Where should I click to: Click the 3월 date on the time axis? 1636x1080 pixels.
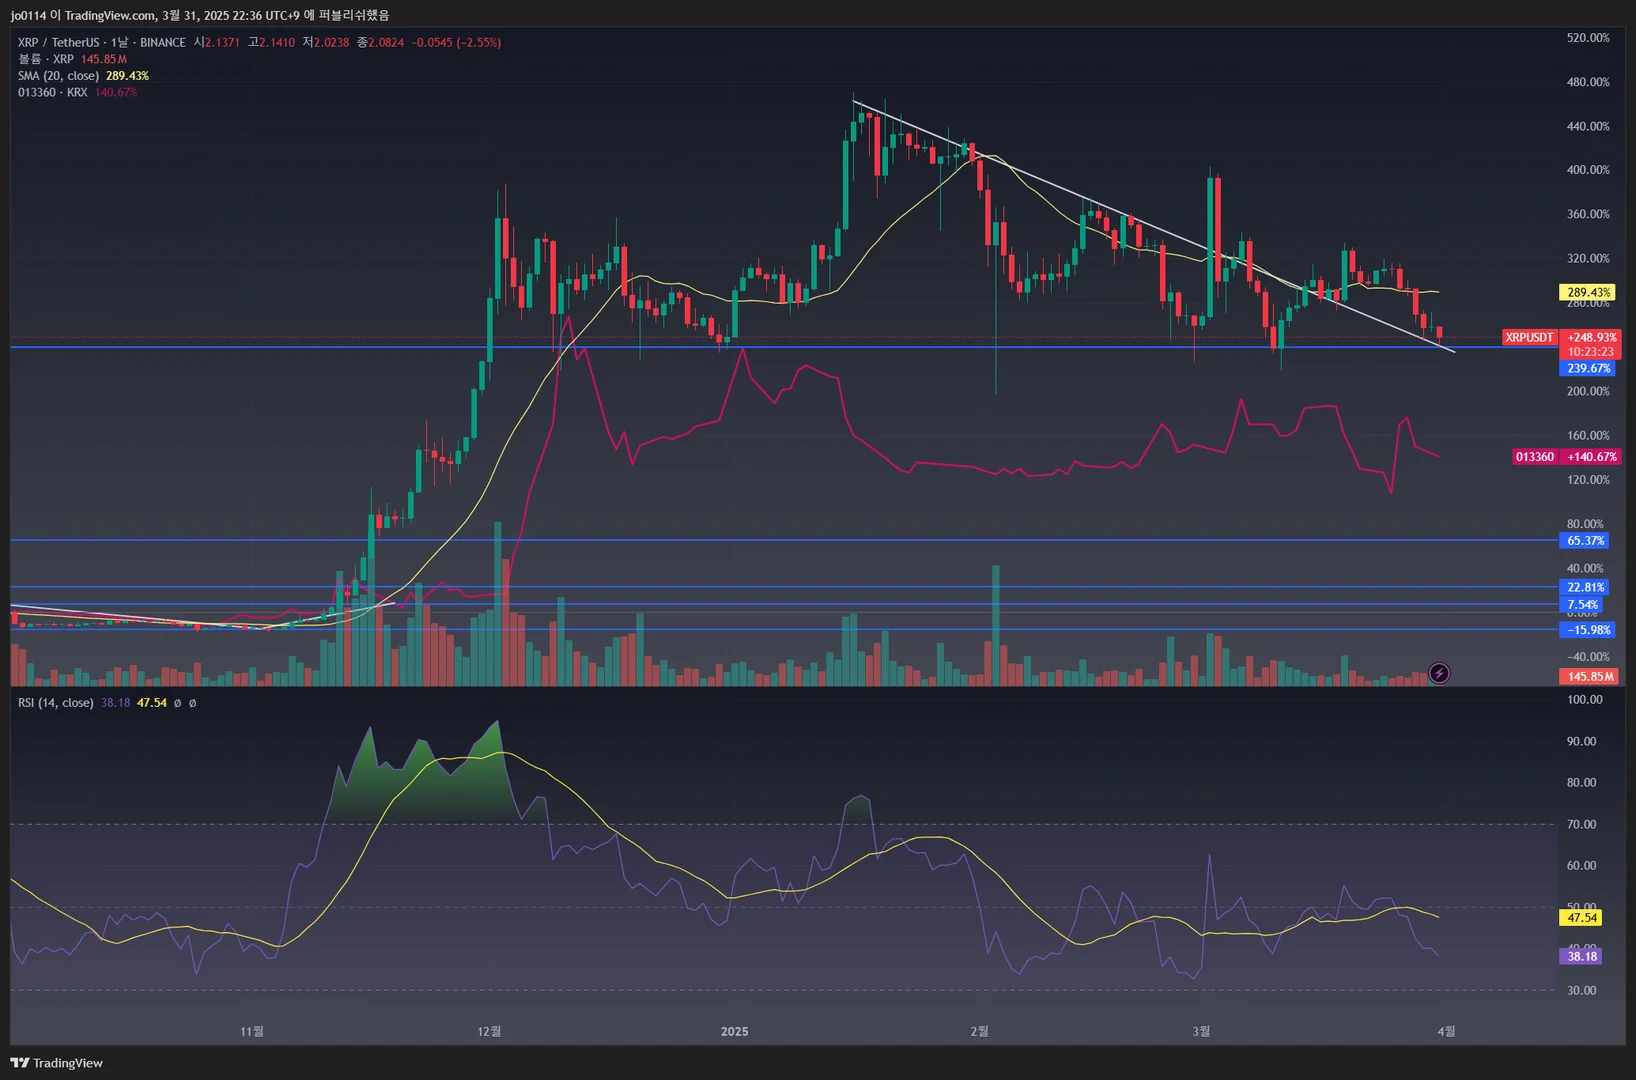click(1201, 1031)
